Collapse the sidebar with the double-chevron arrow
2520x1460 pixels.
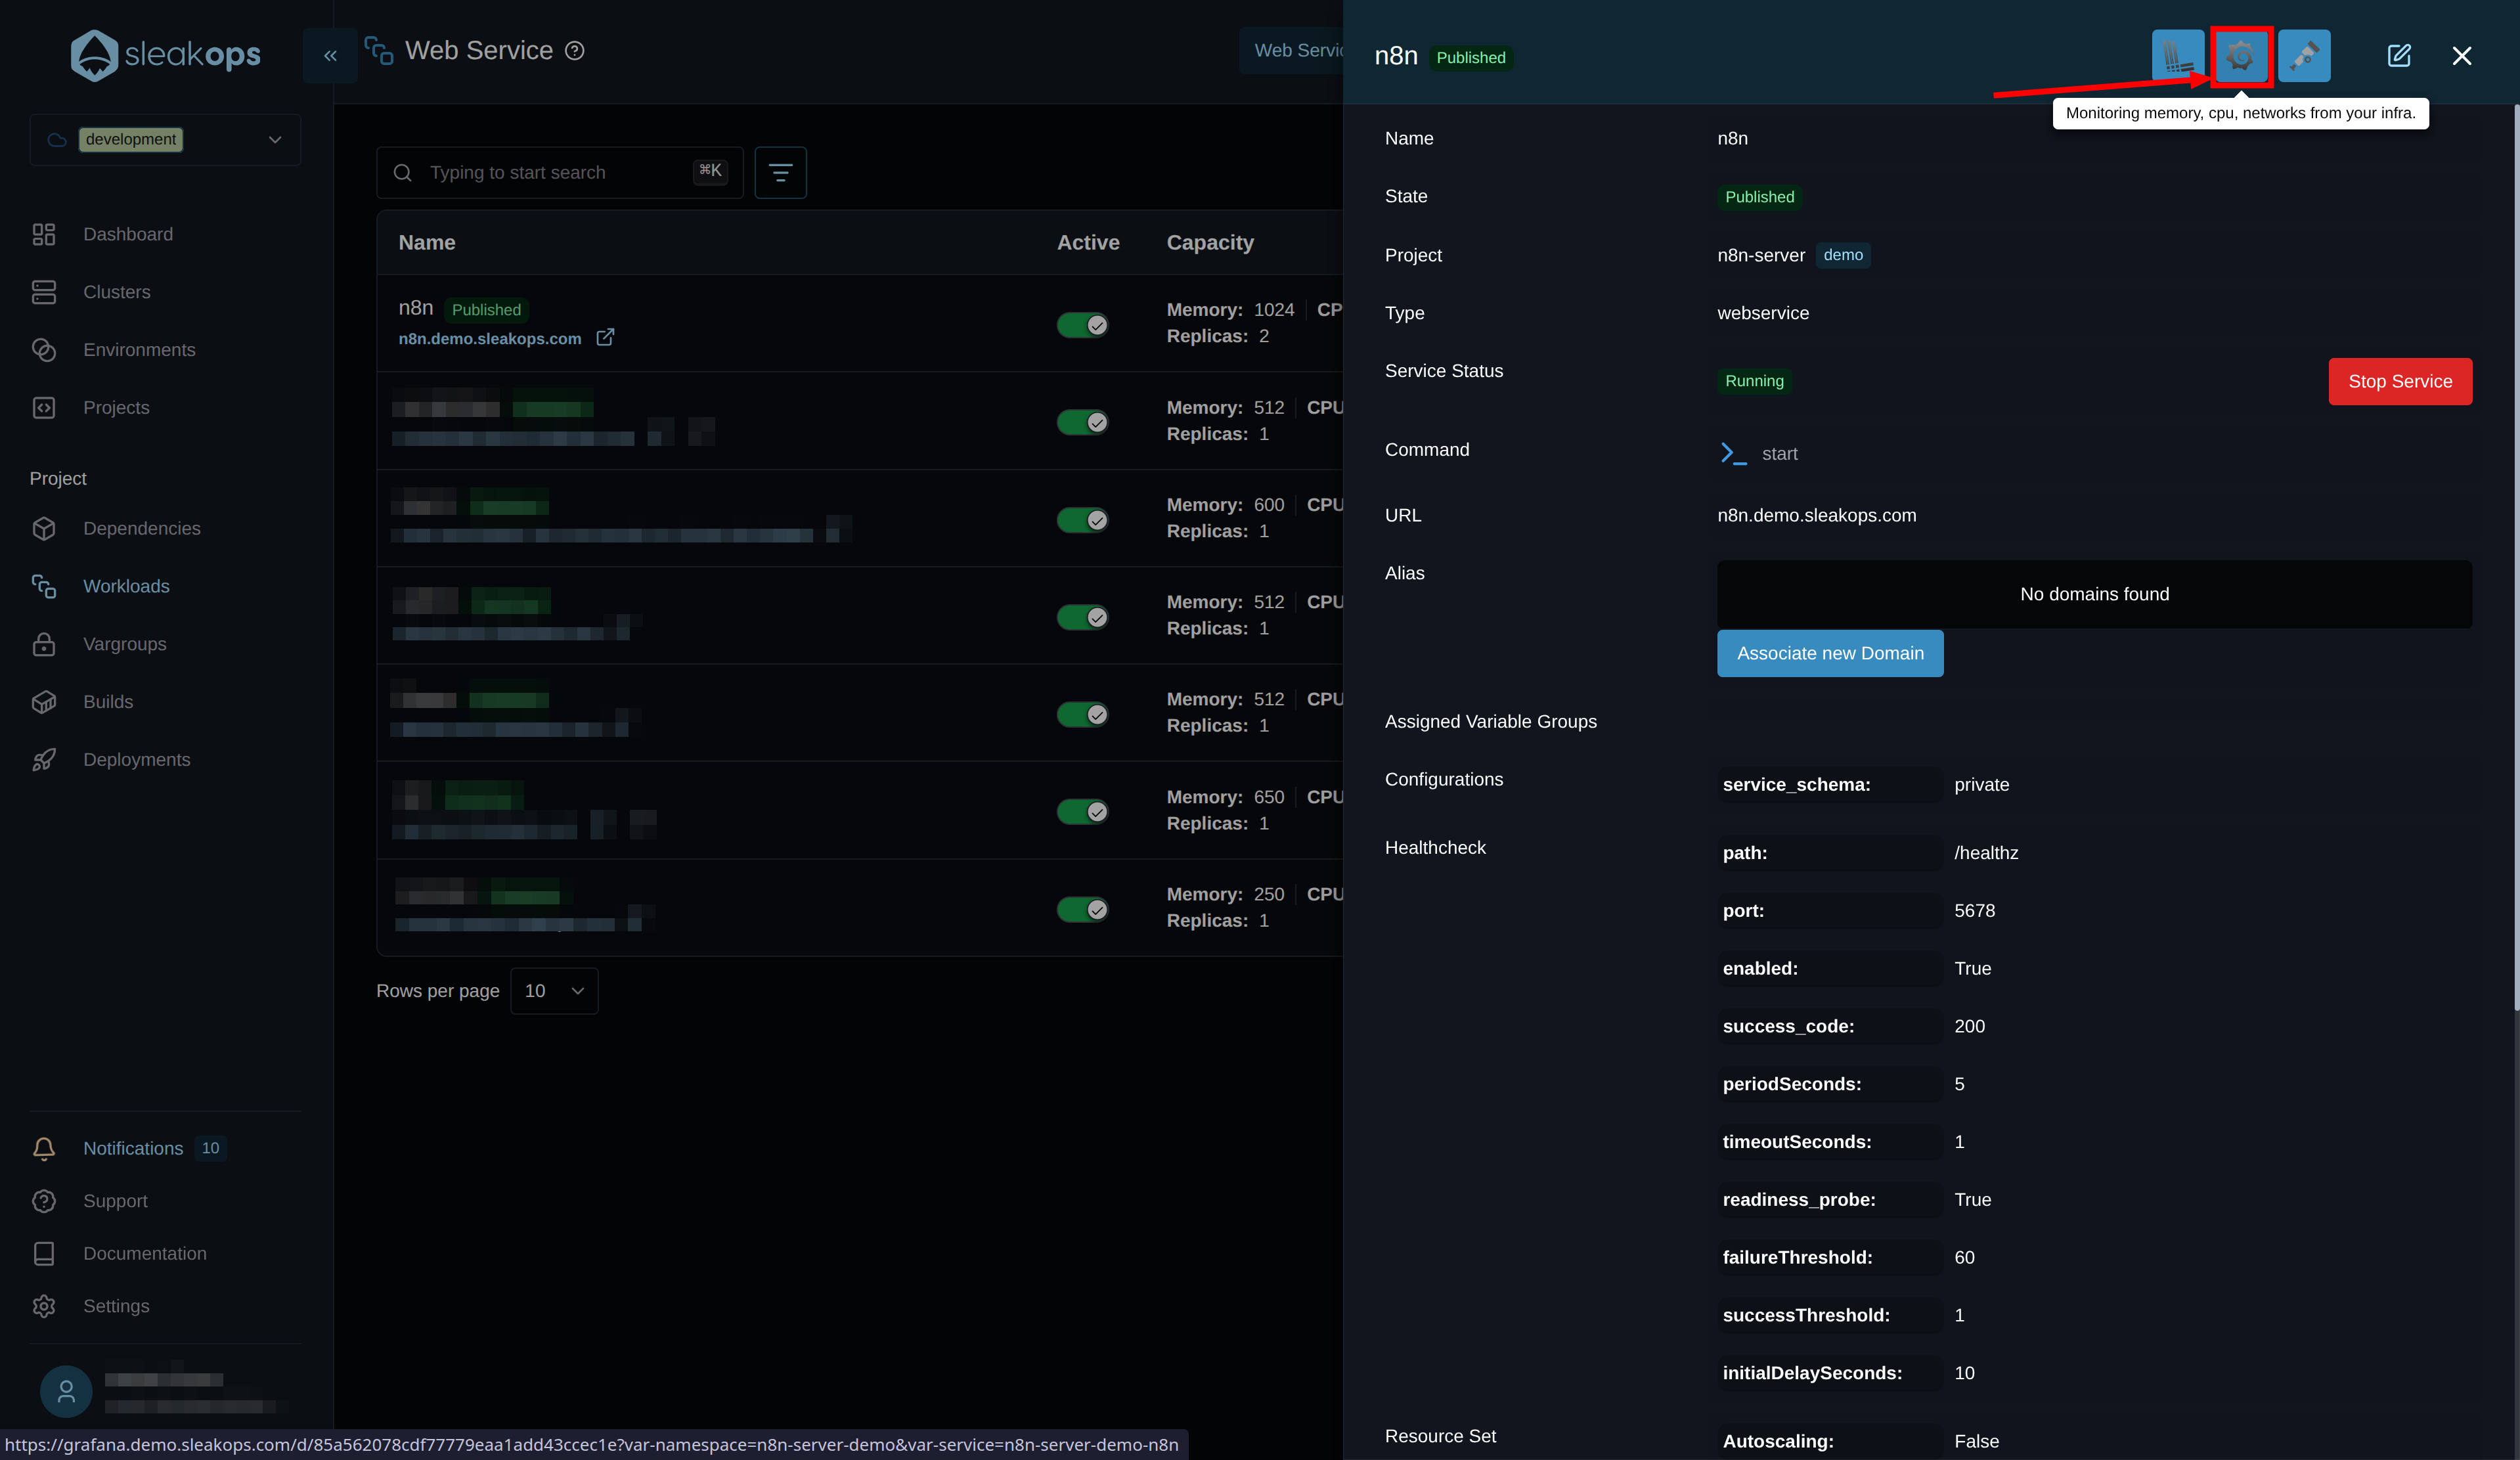coord(330,55)
